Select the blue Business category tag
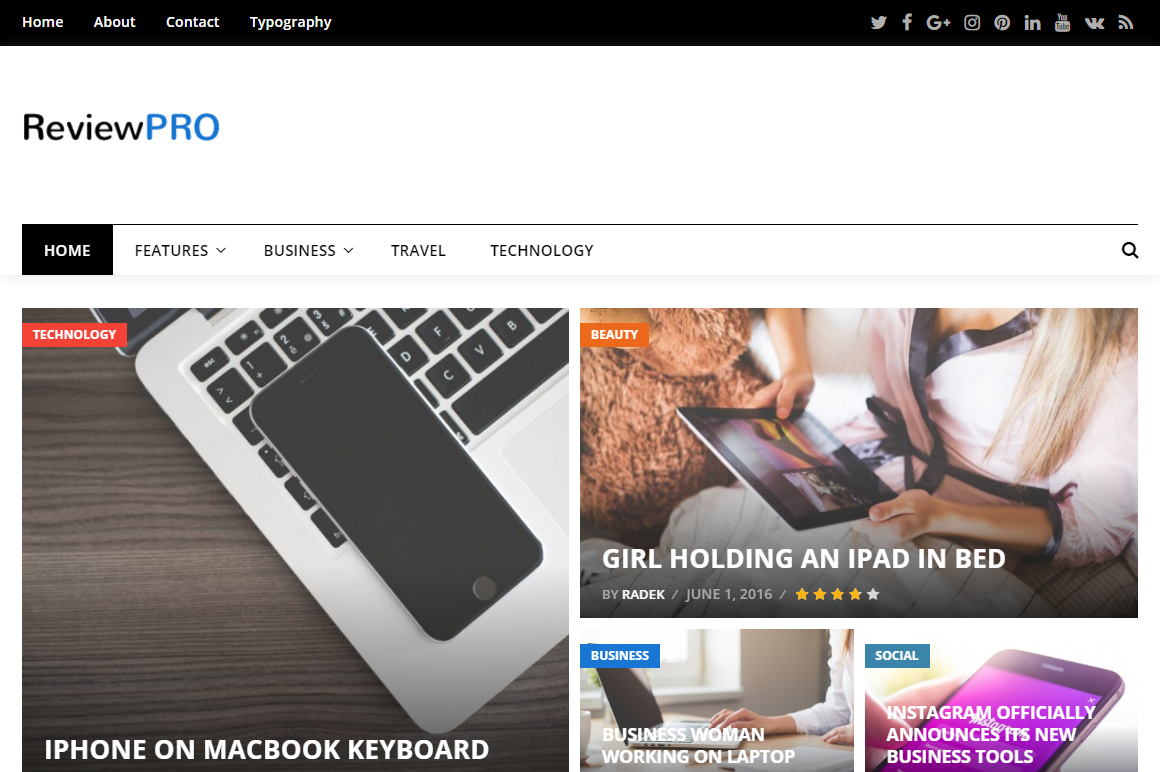The height and width of the screenshot is (772, 1160). click(619, 655)
